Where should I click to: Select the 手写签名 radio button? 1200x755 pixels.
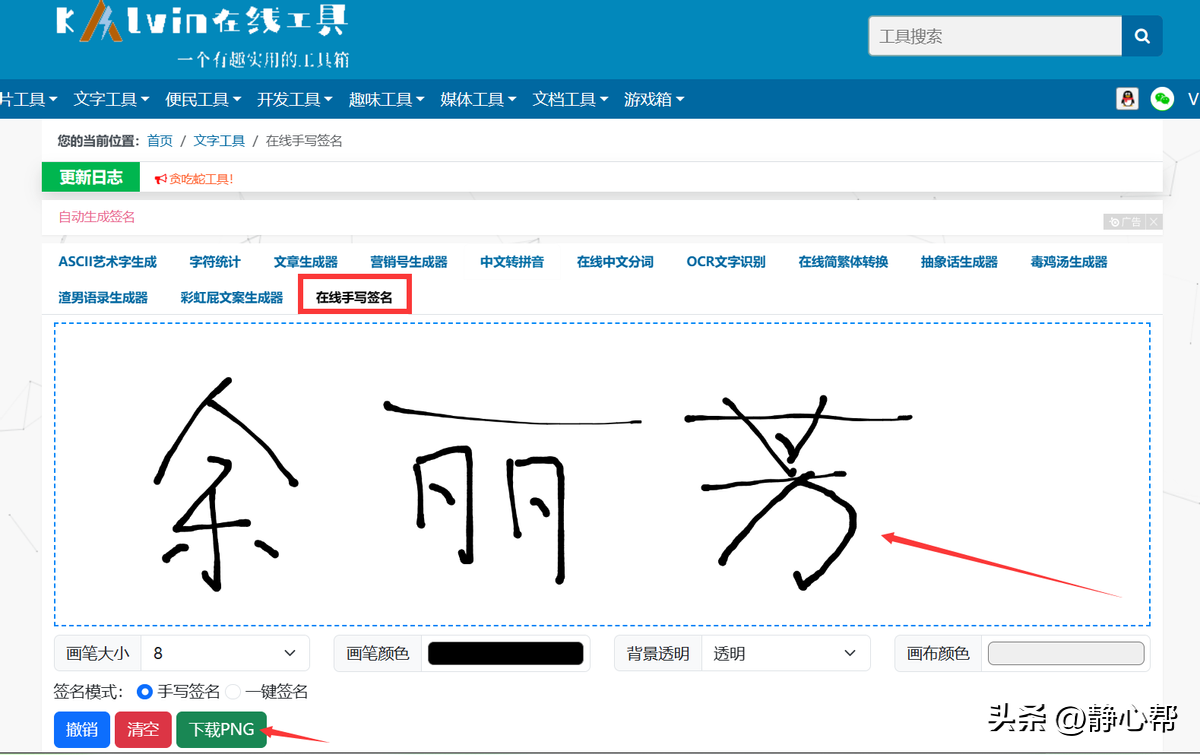143,691
